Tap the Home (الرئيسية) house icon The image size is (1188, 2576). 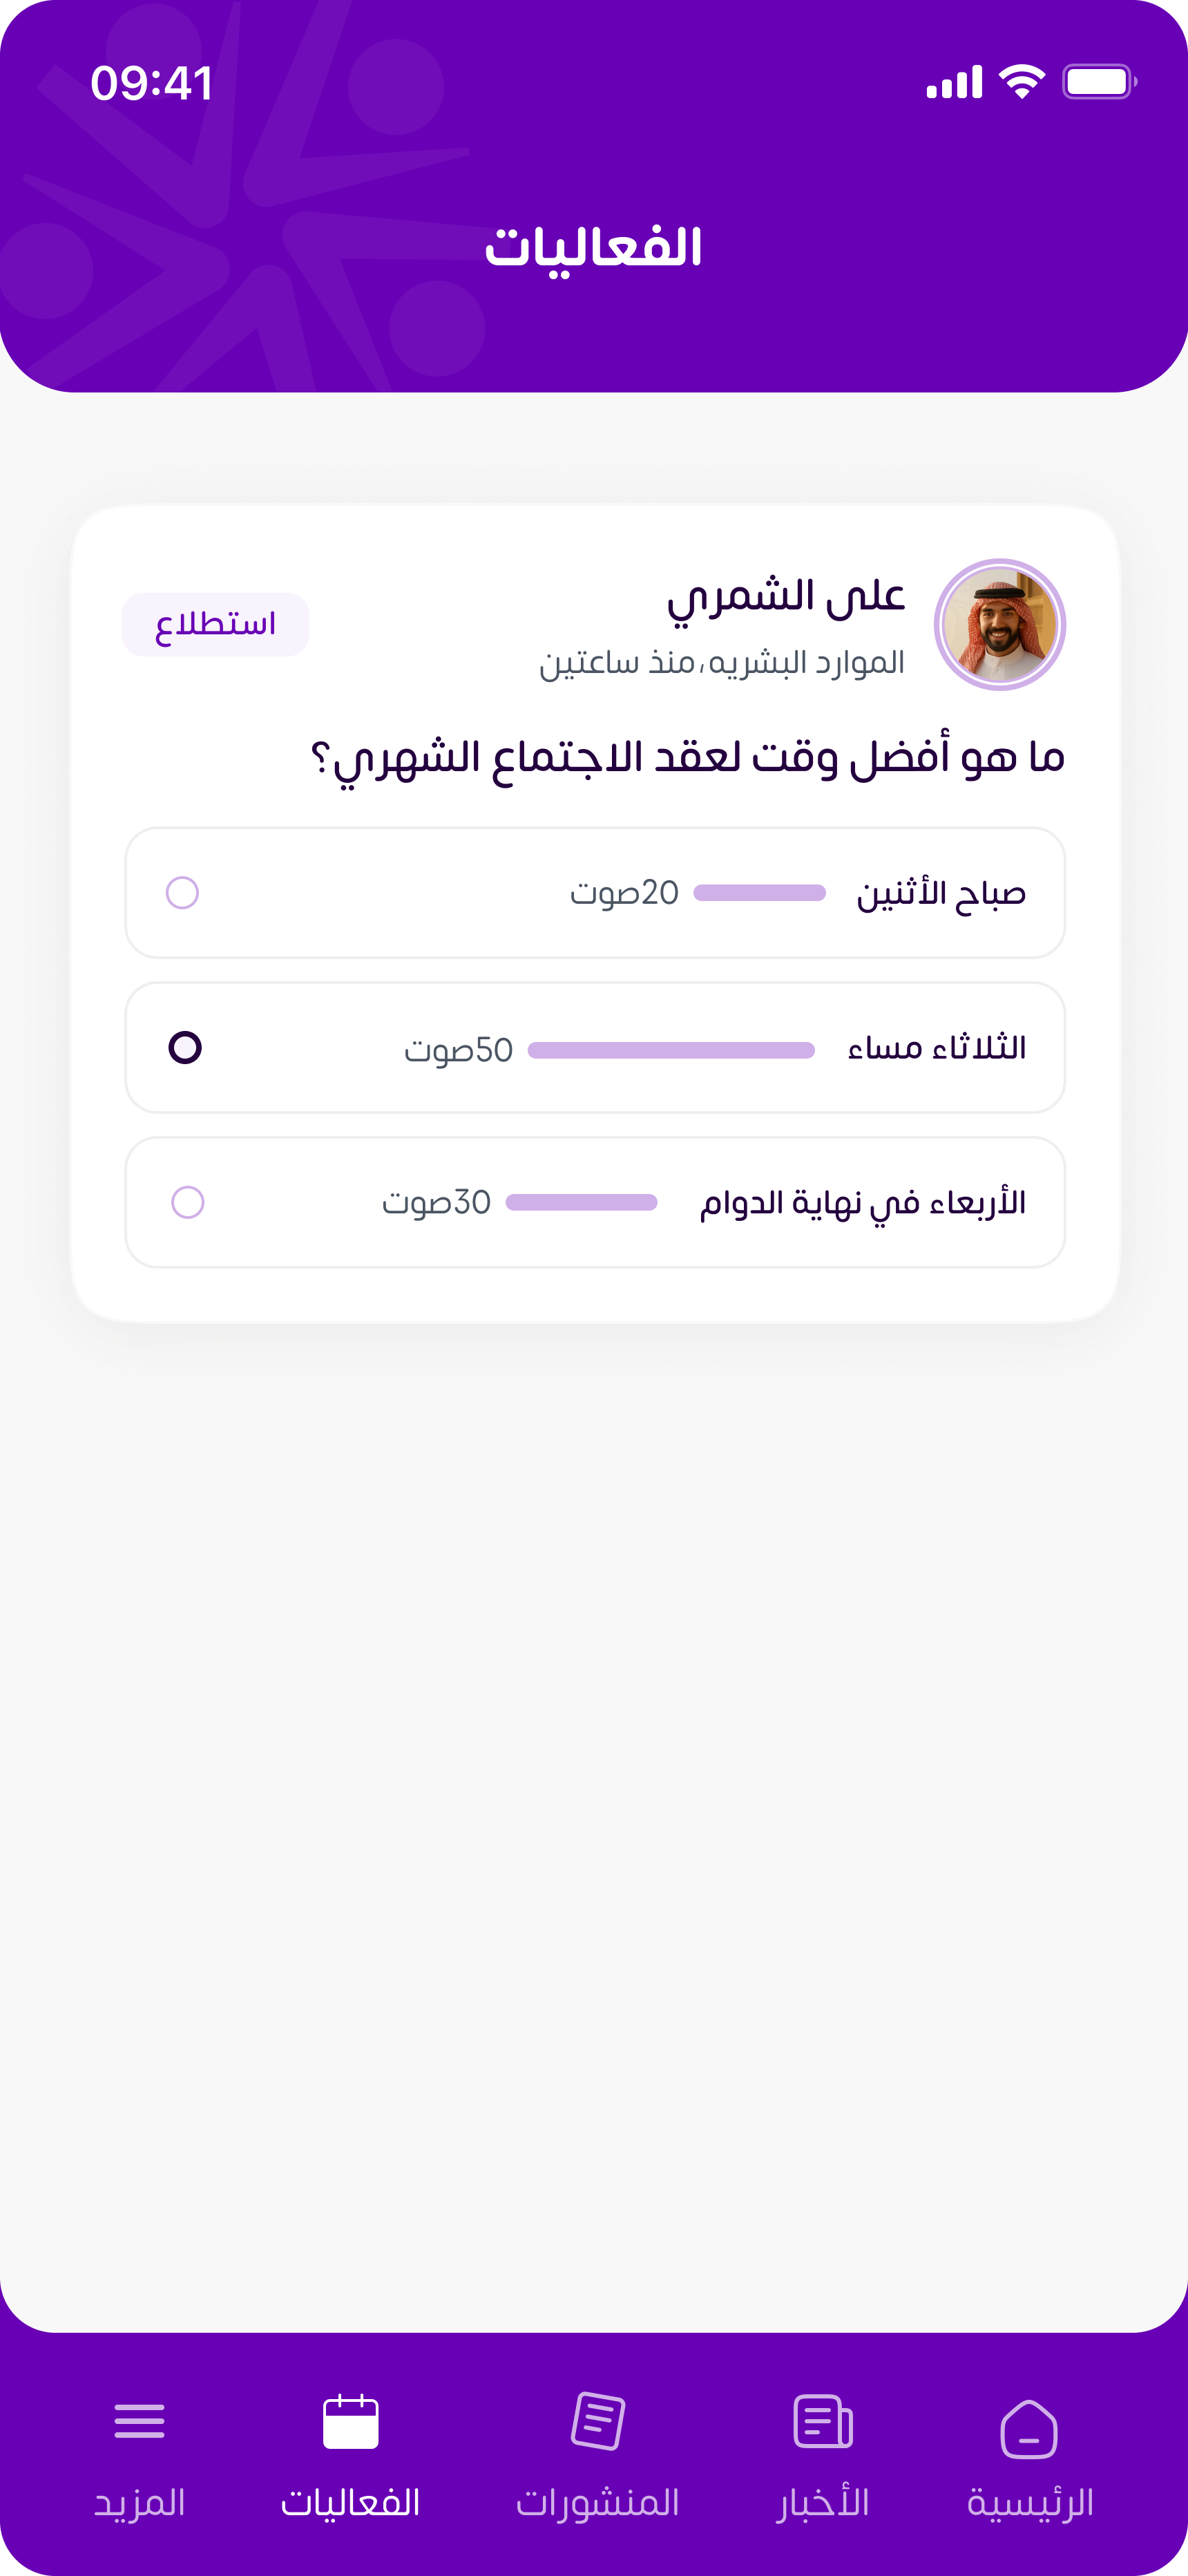click(1029, 2428)
